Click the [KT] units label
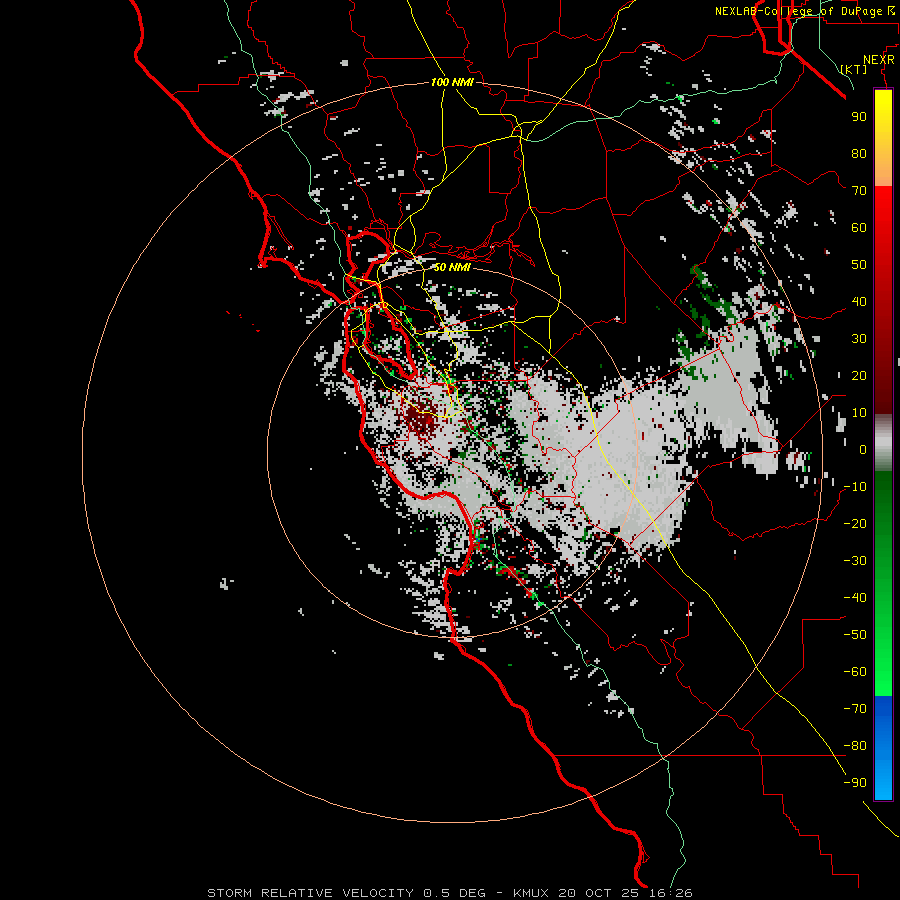The width and height of the screenshot is (900, 900). click(854, 69)
